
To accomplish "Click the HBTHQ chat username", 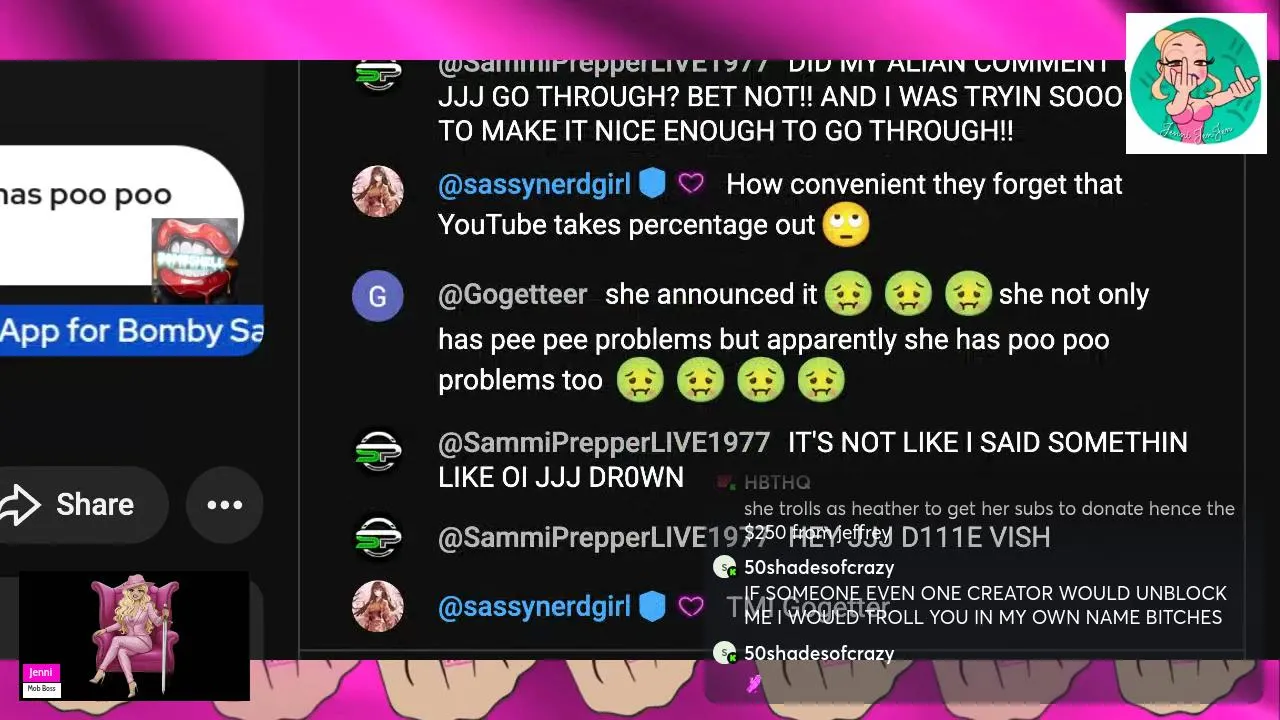I will tap(777, 482).
